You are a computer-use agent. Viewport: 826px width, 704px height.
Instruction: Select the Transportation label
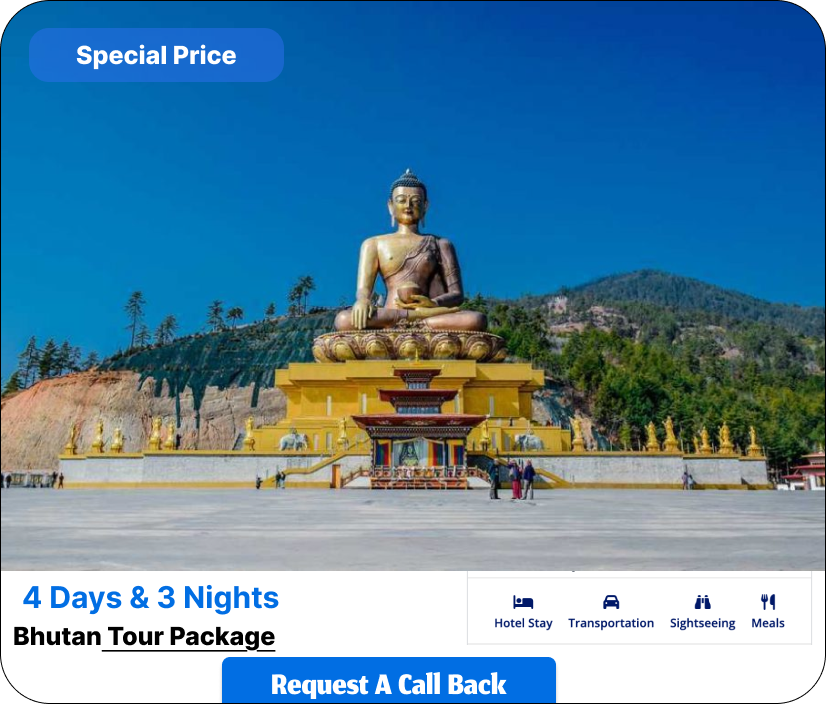611,623
